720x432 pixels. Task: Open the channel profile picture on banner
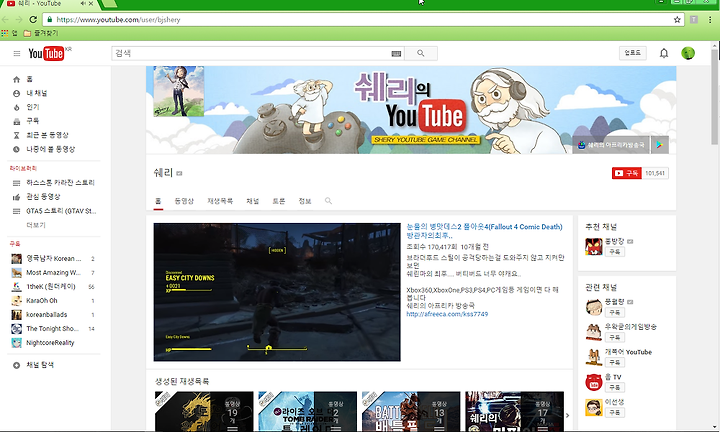(x=179, y=91)
